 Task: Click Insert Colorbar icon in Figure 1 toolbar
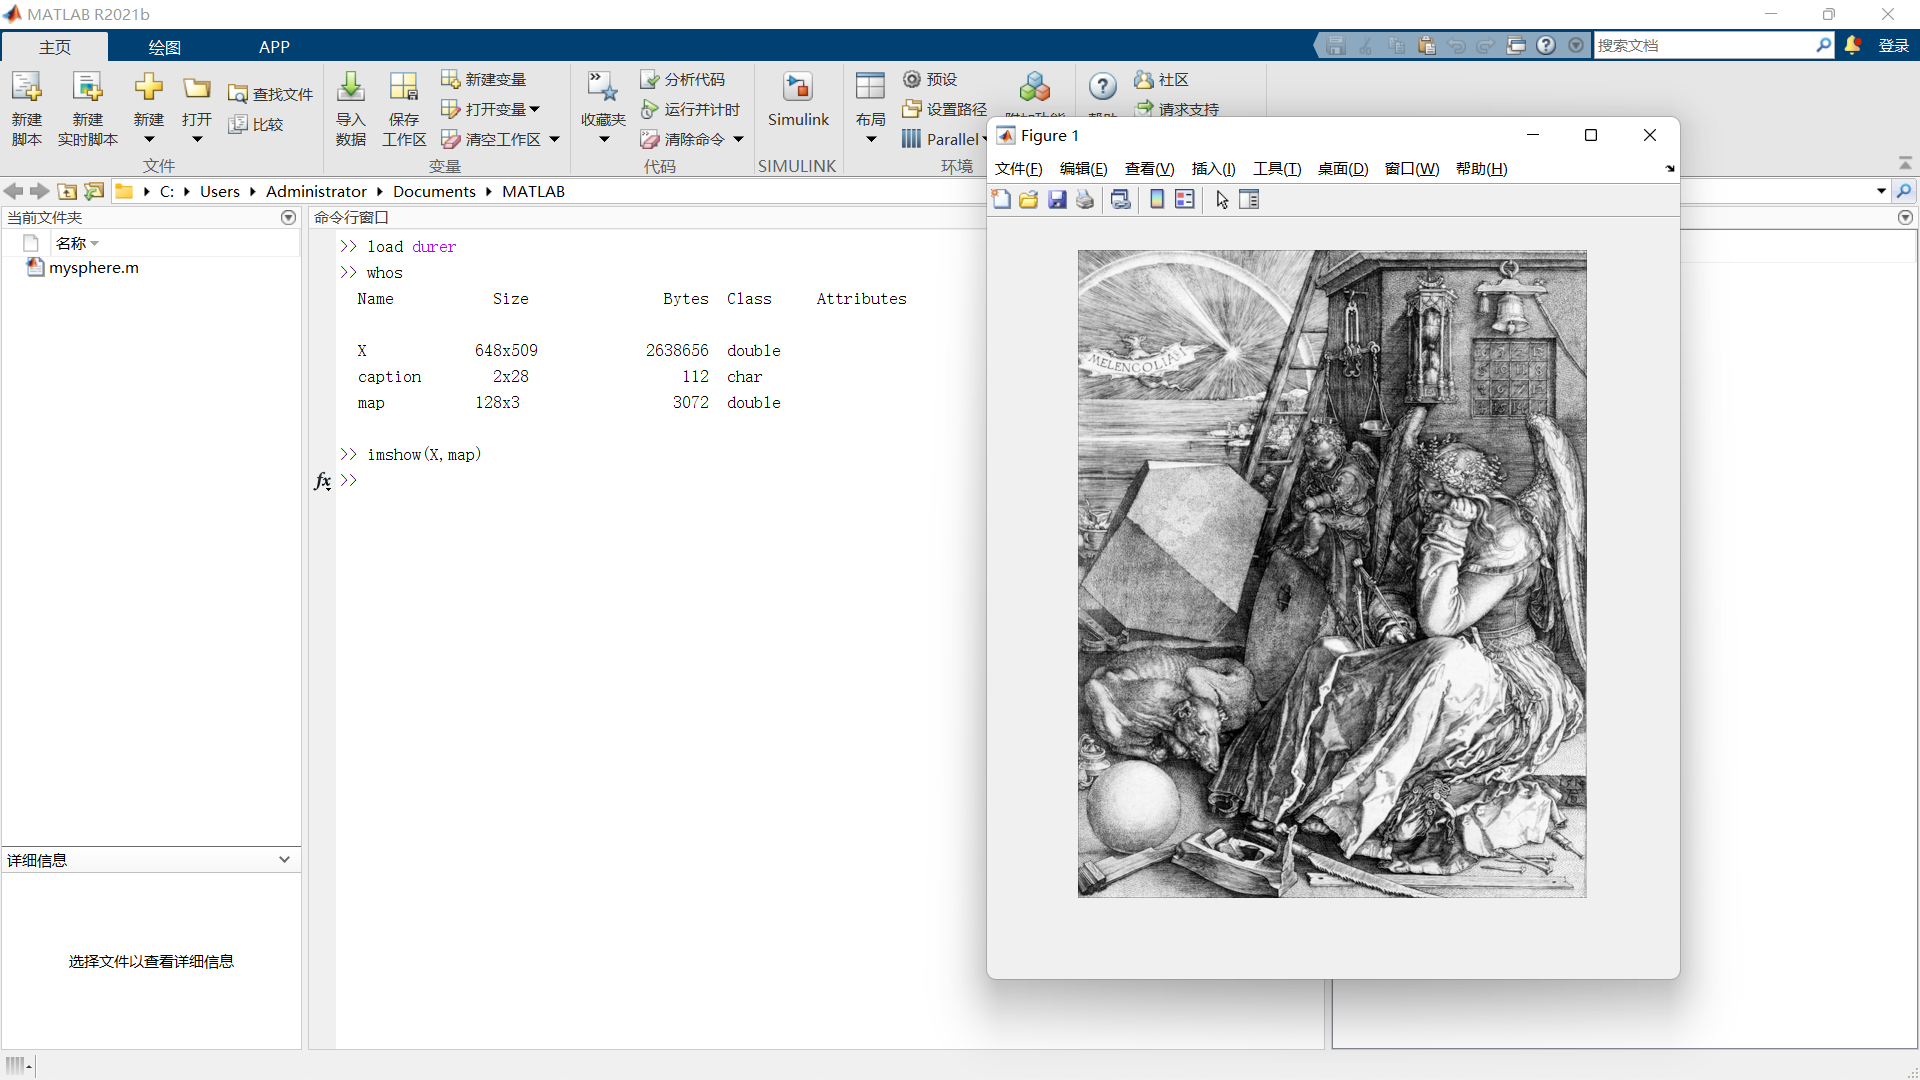click(x=1157, y=199)
